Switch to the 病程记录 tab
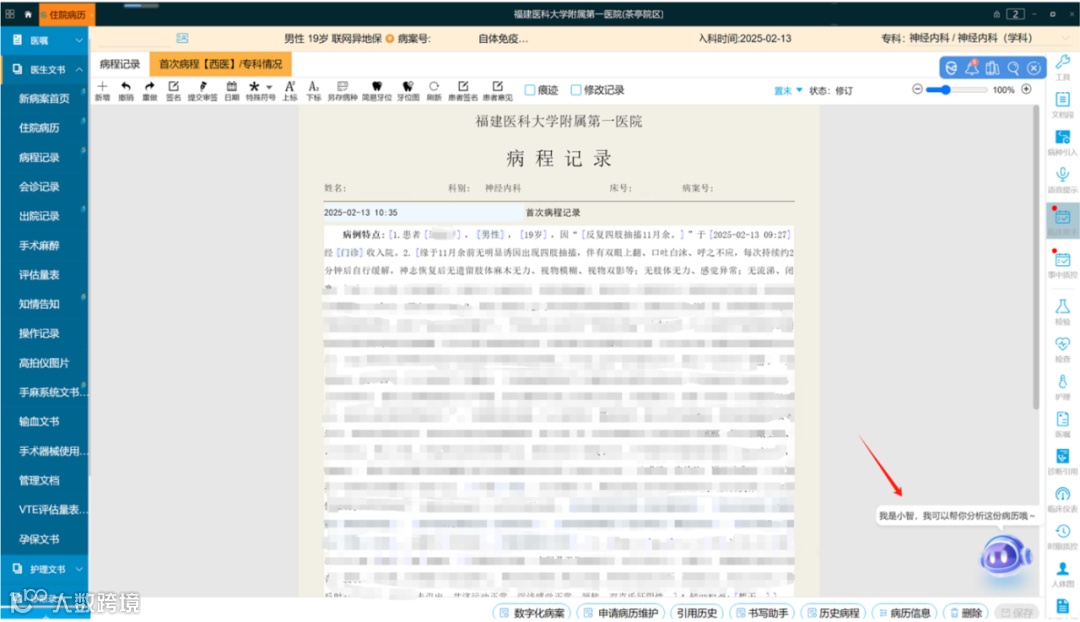Viewport: 1080px width, 622px height. (119, 64)
